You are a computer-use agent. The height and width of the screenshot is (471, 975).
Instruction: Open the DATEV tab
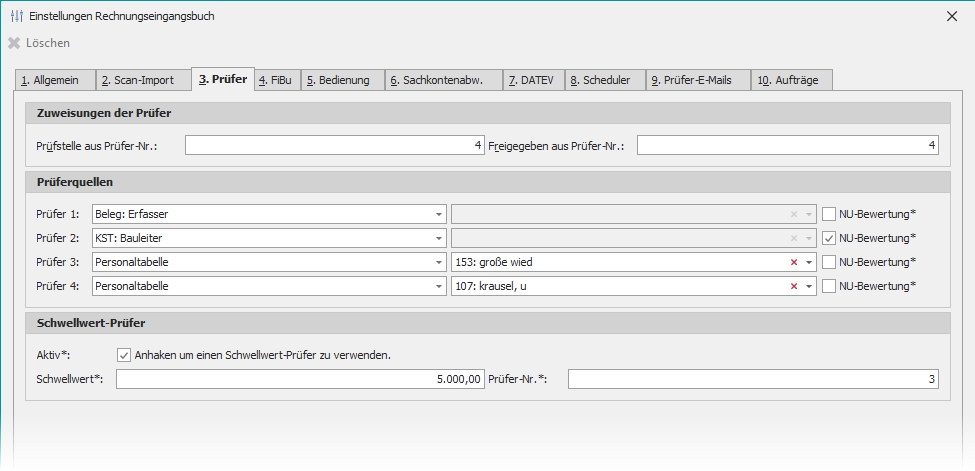tap(532, 80)
